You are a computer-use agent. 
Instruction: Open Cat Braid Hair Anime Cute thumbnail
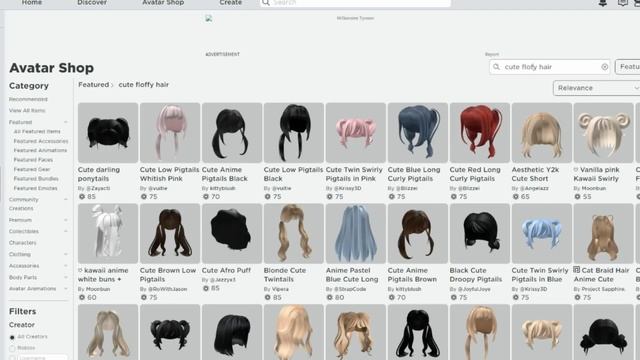pos(604,233)
